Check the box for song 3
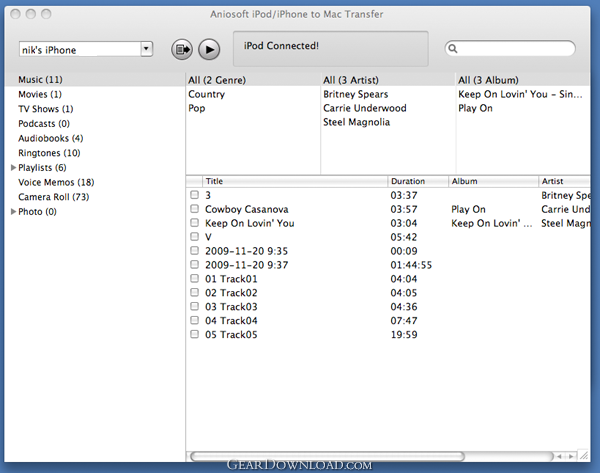The width and height of the screenshot is (600, 473). click(194, 195)
